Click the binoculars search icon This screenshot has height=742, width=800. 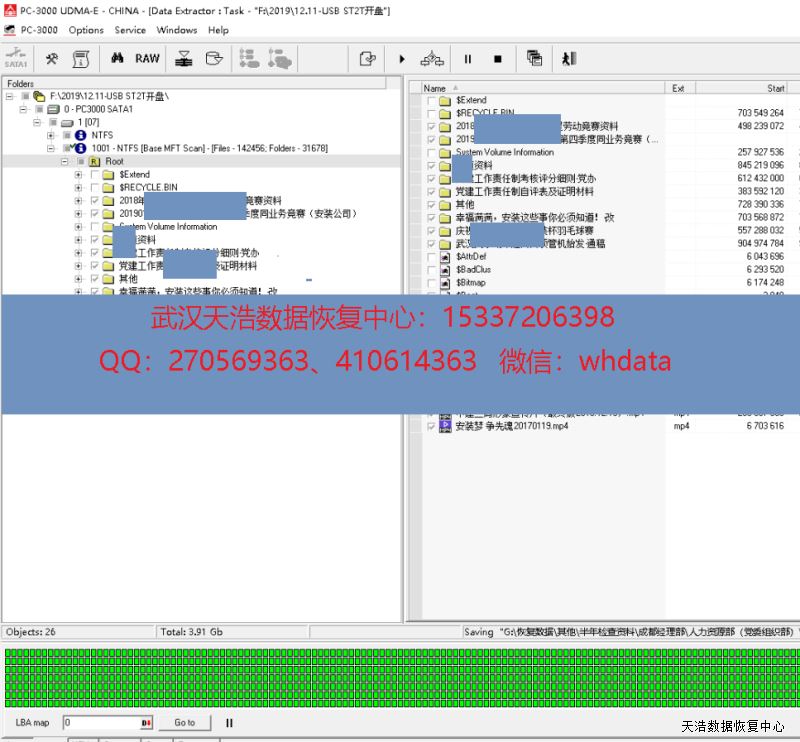click(117, 59)
